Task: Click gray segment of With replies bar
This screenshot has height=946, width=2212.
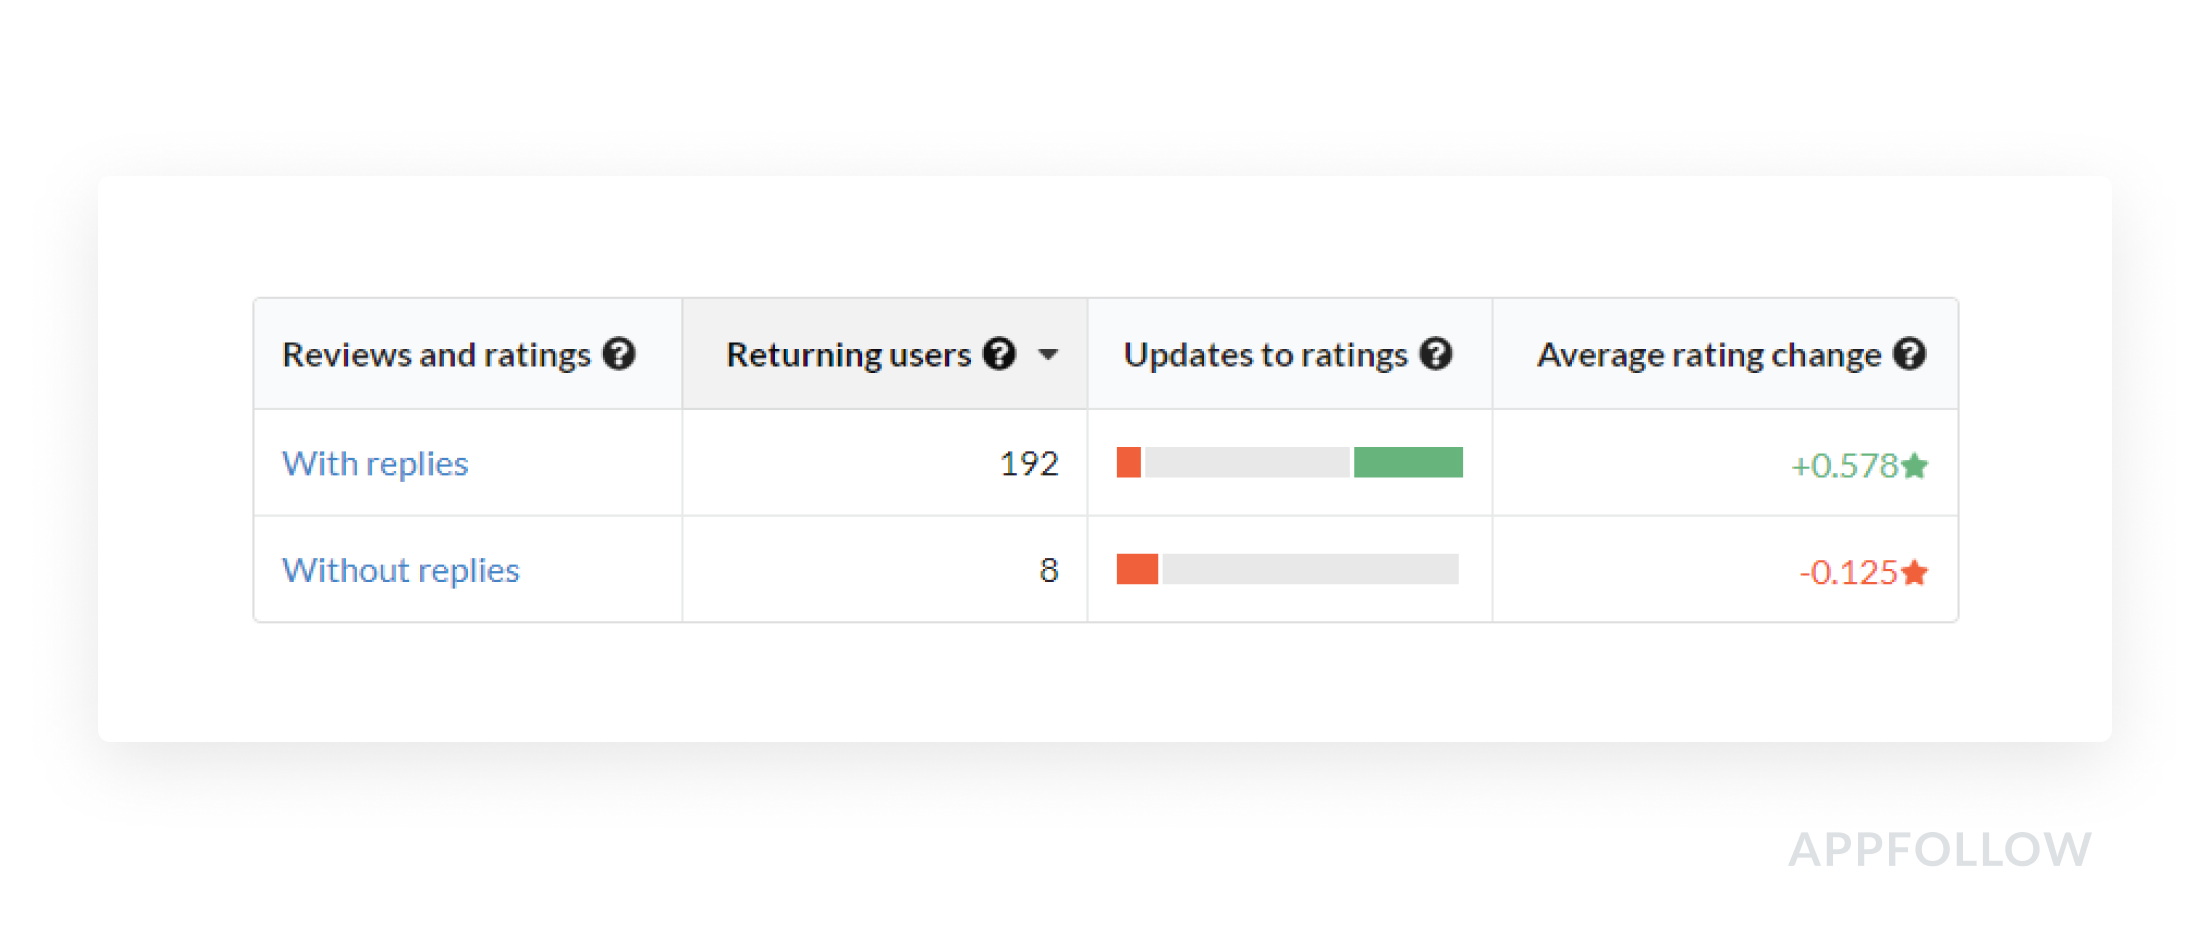Action: pyautogui.click(x=1247, y=462)
